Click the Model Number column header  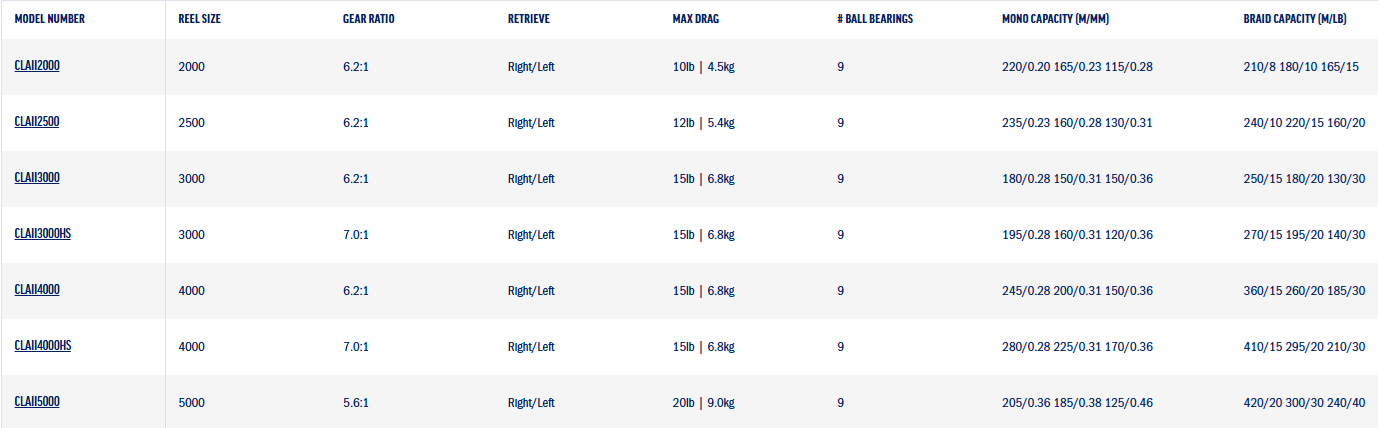tap(50, 19)
